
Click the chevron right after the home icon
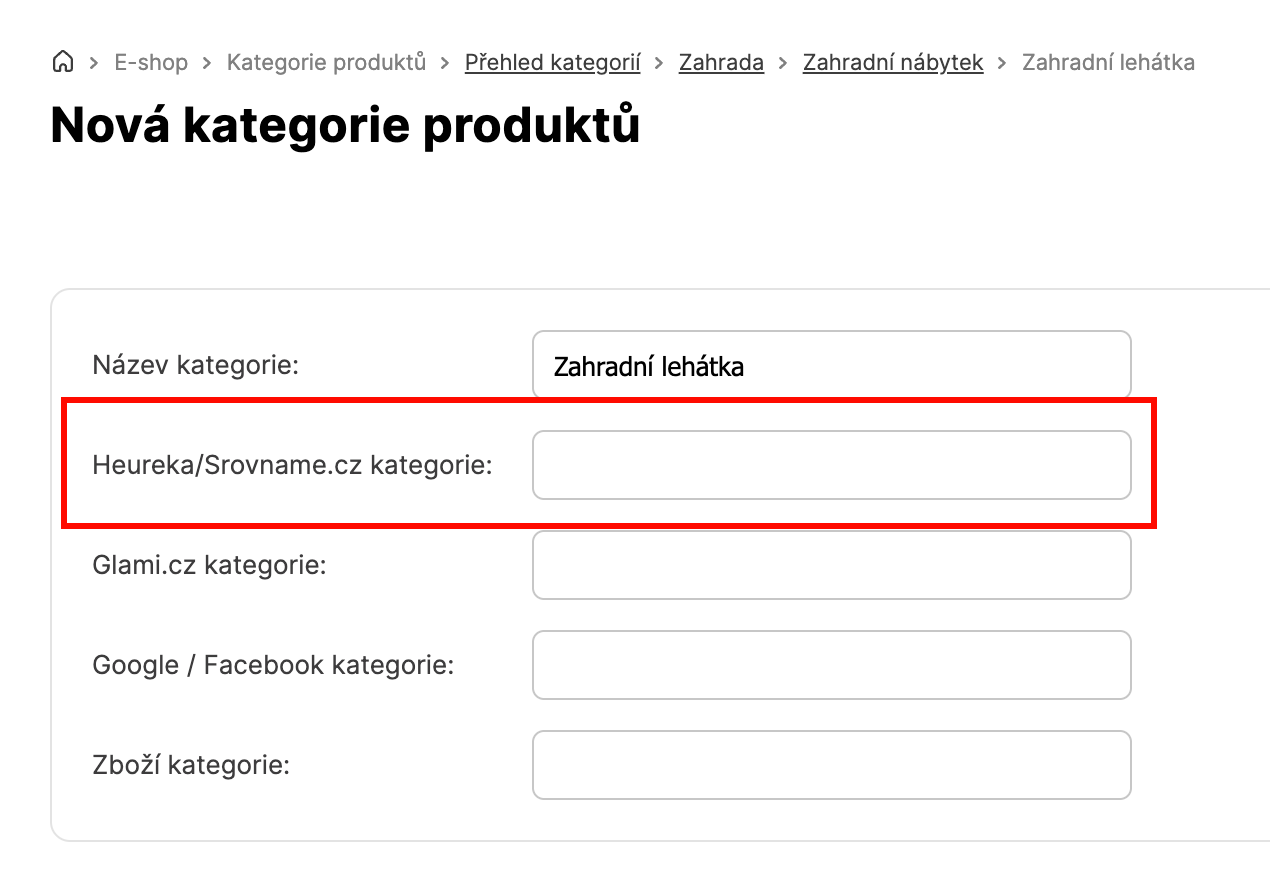click(94, 63)
